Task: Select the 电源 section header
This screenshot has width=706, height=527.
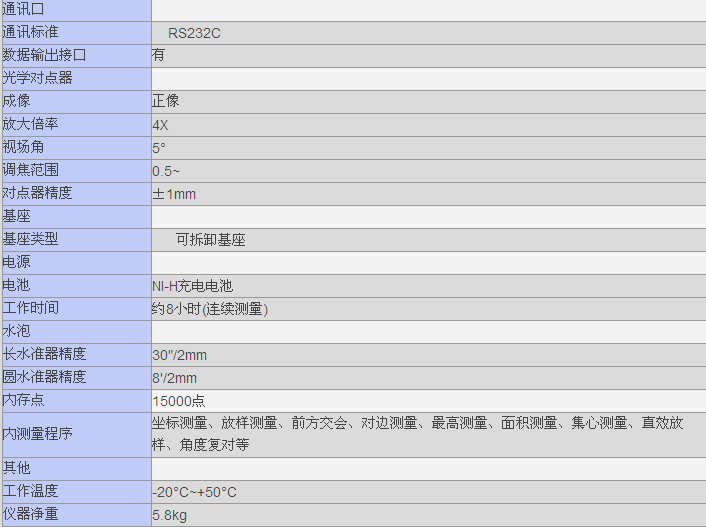Action: pyautogui.click(x=17, y=263)
